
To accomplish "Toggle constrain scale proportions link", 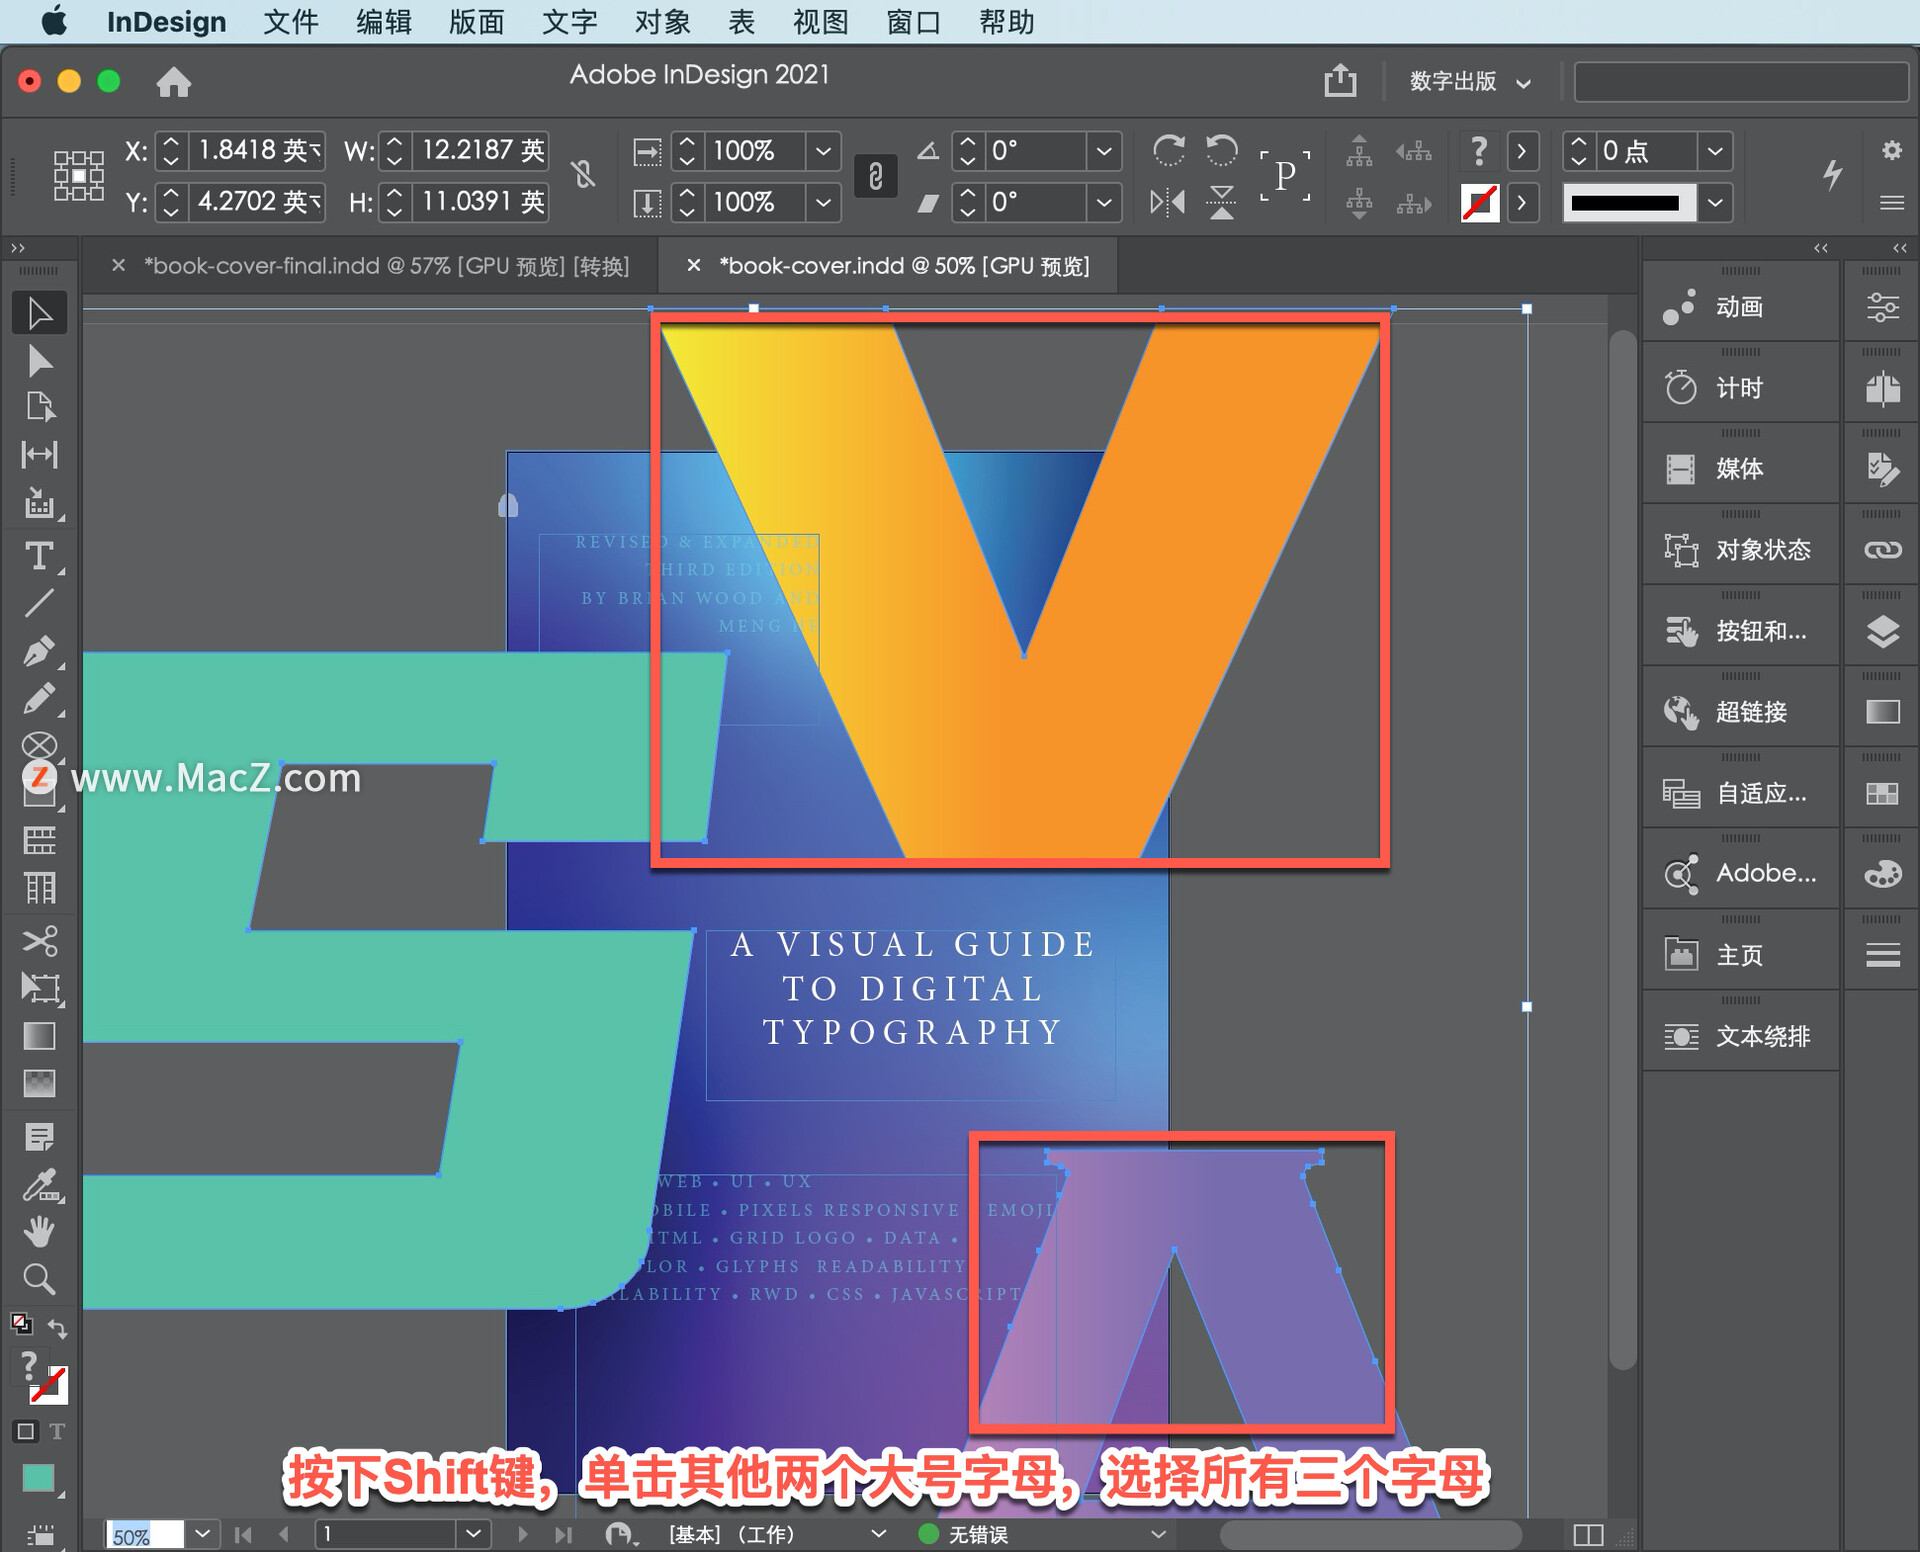I will point(875,177).
